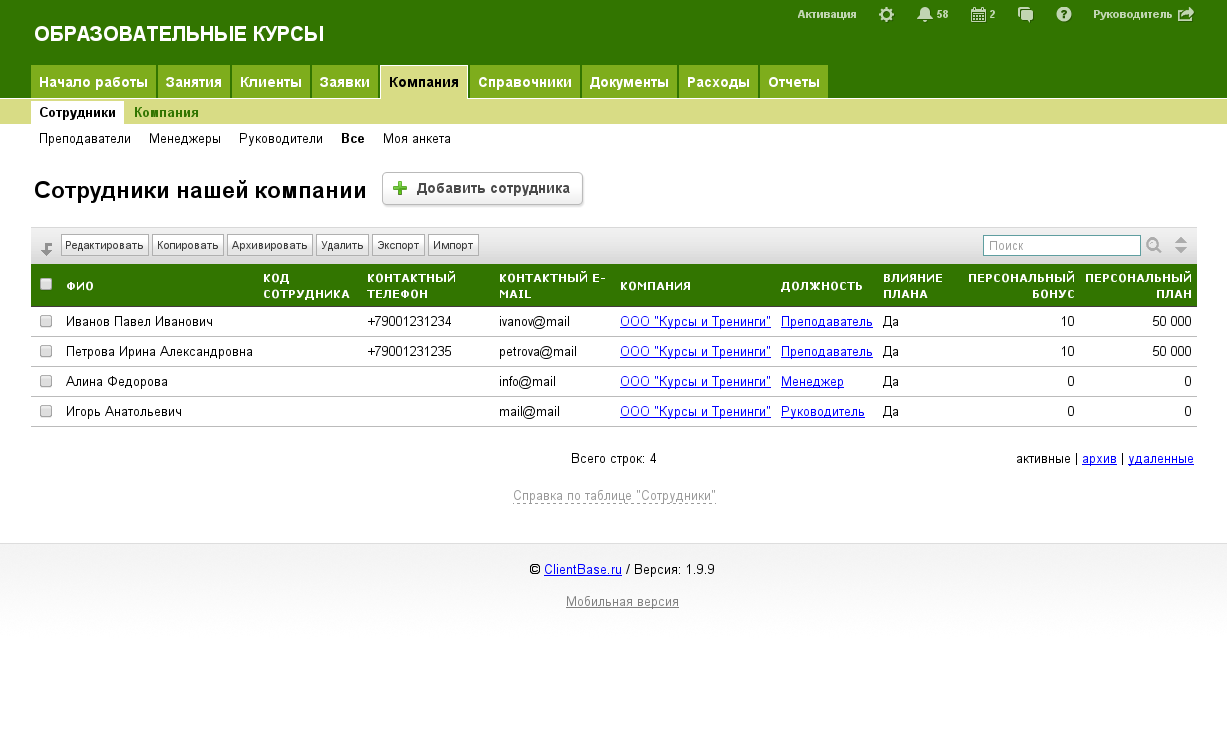Open the chat messages icon
The image size is (1227, 738).
pos(1025,15)
